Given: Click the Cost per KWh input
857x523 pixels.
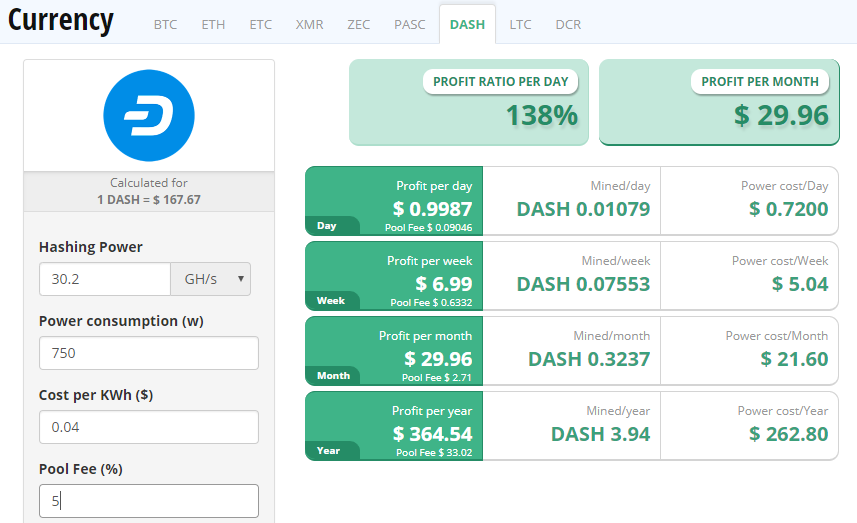Looking at the screenshot, I should (x=149, y=427).
